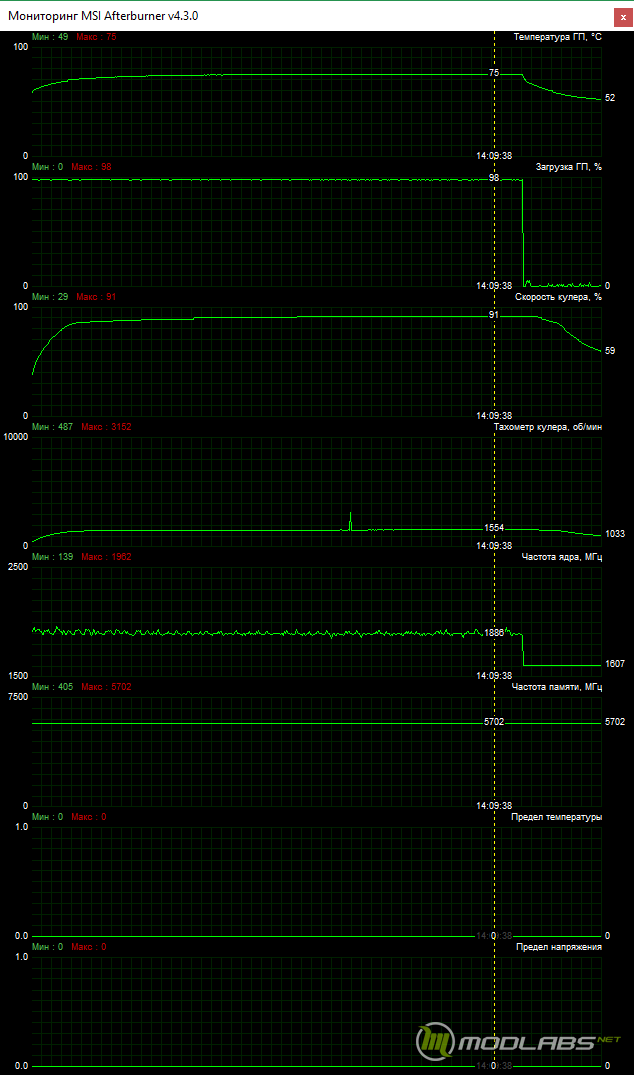Click the 'Предел температуры' graph title
This screenshot has height=1075, width=634.
(x=556, y=817)
